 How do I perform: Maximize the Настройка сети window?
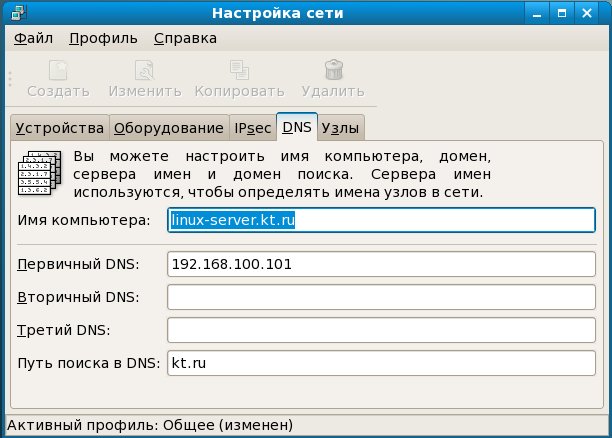click(x=562, y=13)
